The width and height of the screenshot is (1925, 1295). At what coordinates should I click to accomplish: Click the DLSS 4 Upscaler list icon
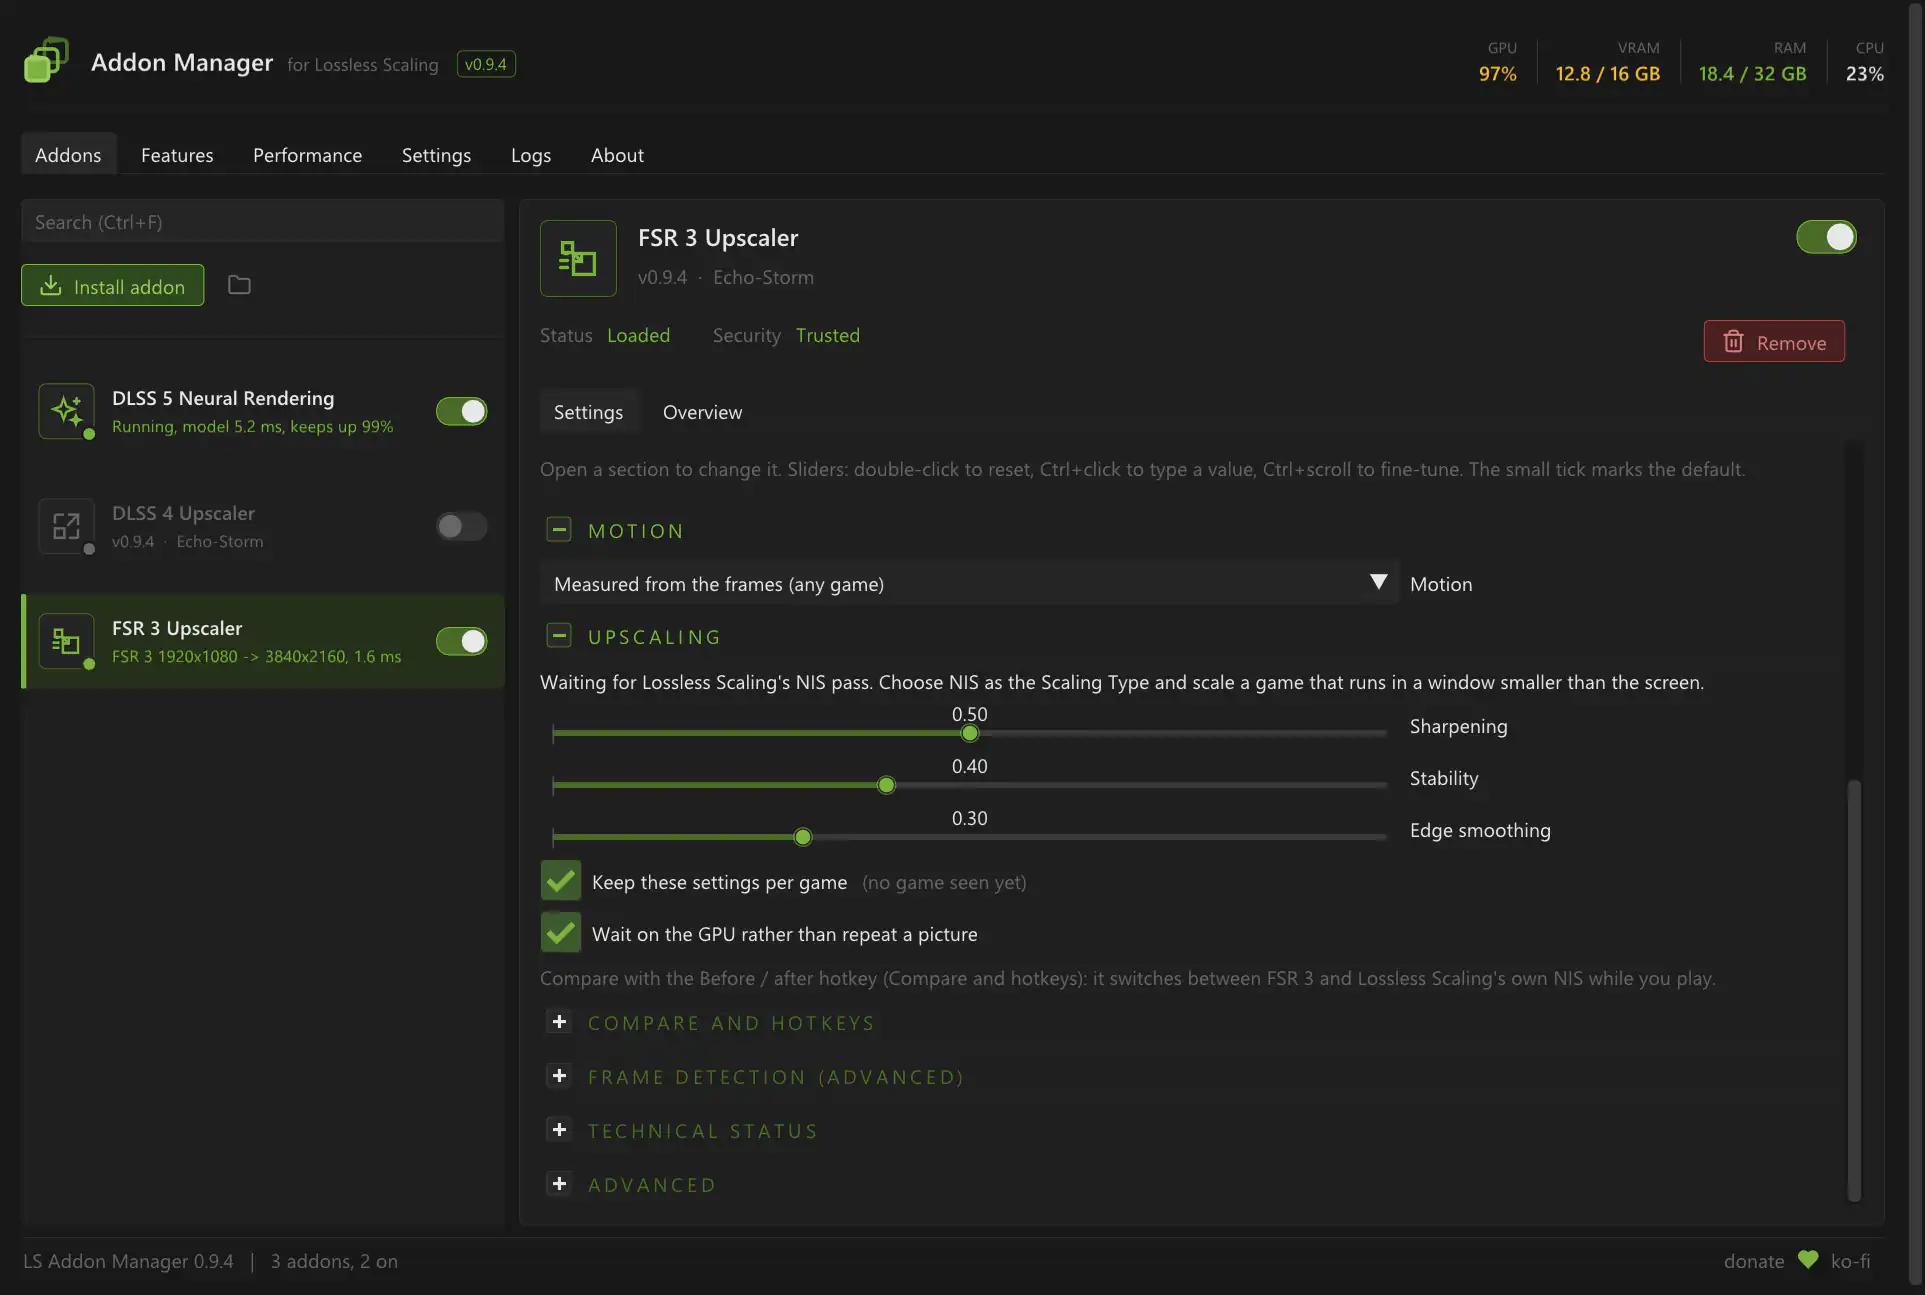(x=66, y=526)
